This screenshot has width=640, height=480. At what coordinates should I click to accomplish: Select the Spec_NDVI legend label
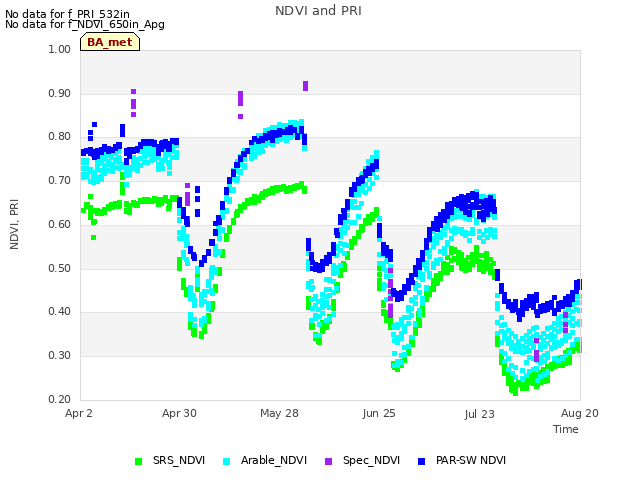[x=371, y=460]
